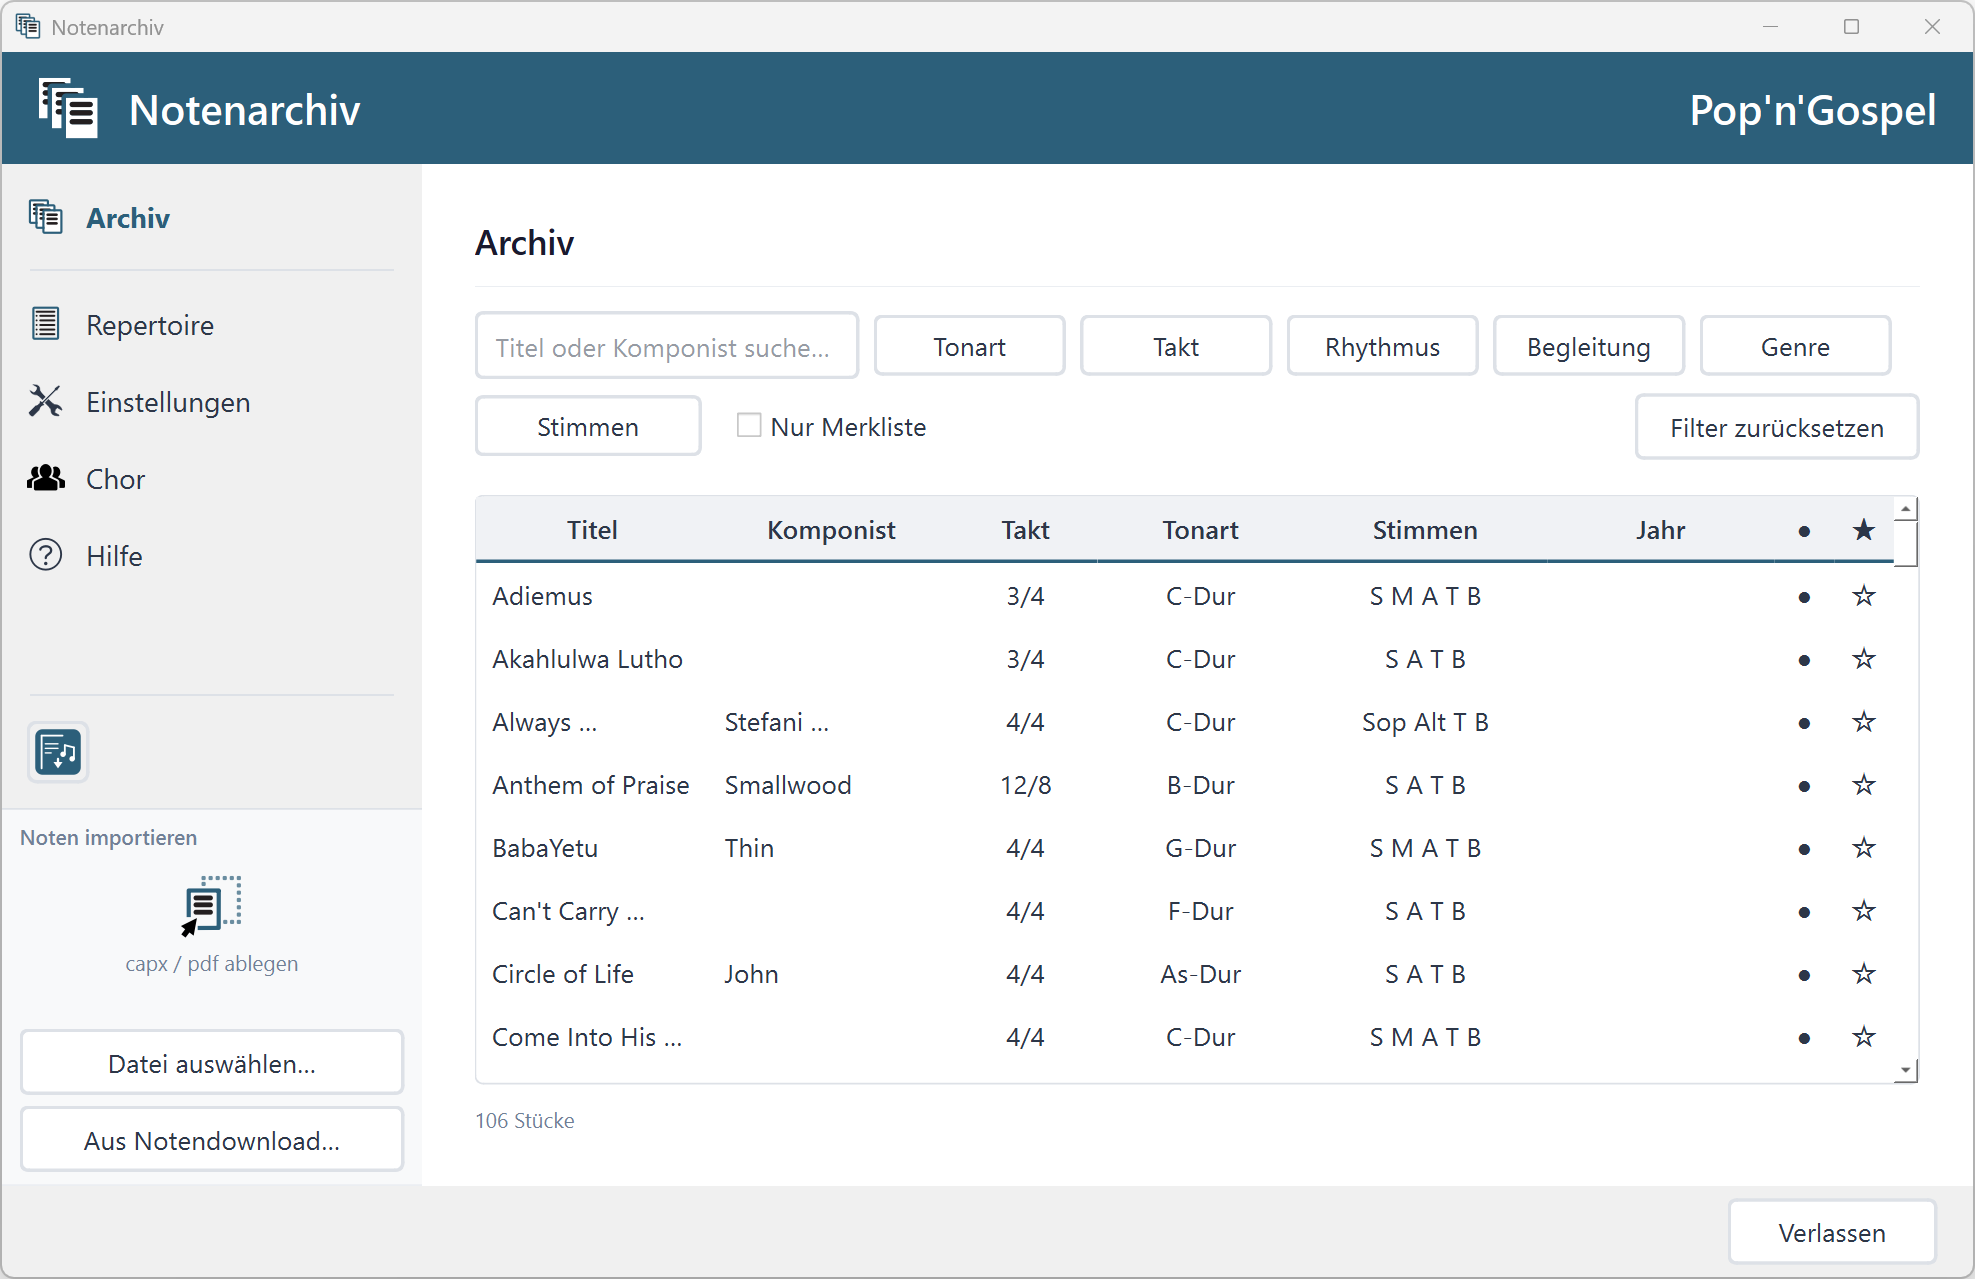The width and height of the screenshot is (1975, 1279).
Task: Click the table scrollbar thumb
Action: tap(1906, 543)
